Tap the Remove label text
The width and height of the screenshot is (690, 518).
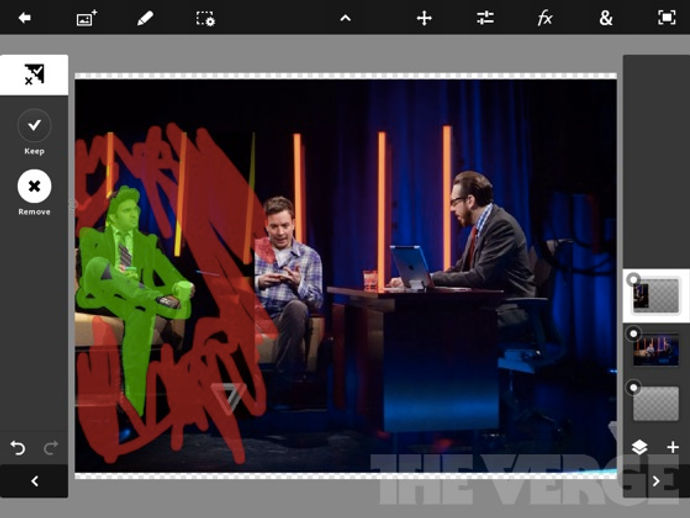(x=34, y=212)
